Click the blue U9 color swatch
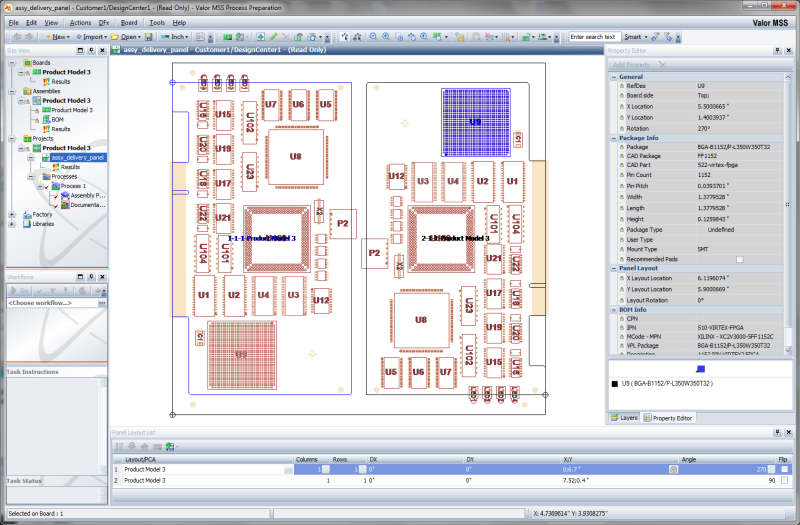Screen dimensions: 800x525 (x=701, y=369)
